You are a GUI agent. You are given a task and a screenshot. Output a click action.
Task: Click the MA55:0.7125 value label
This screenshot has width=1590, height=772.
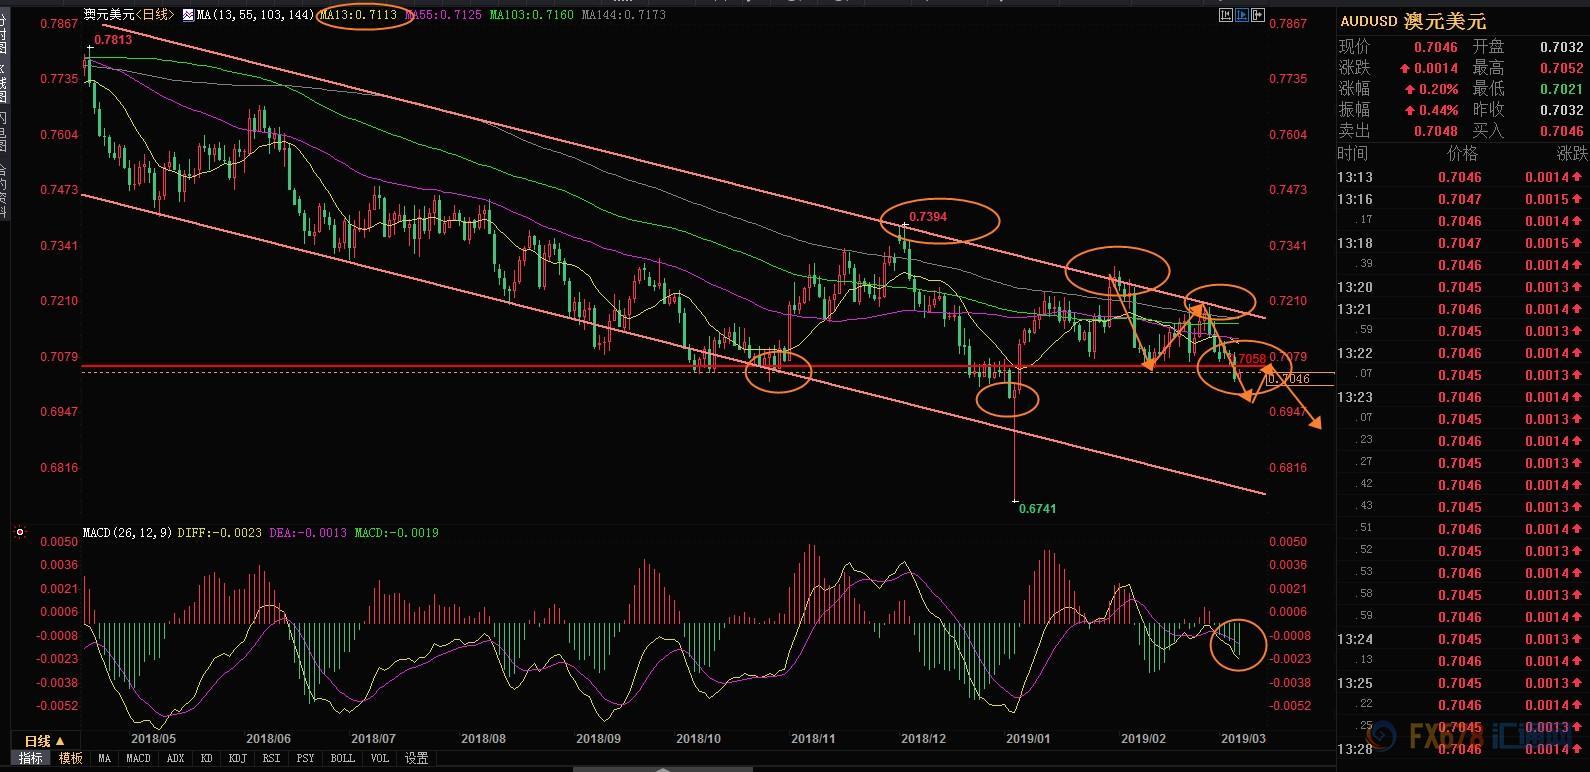click(442, 15)
